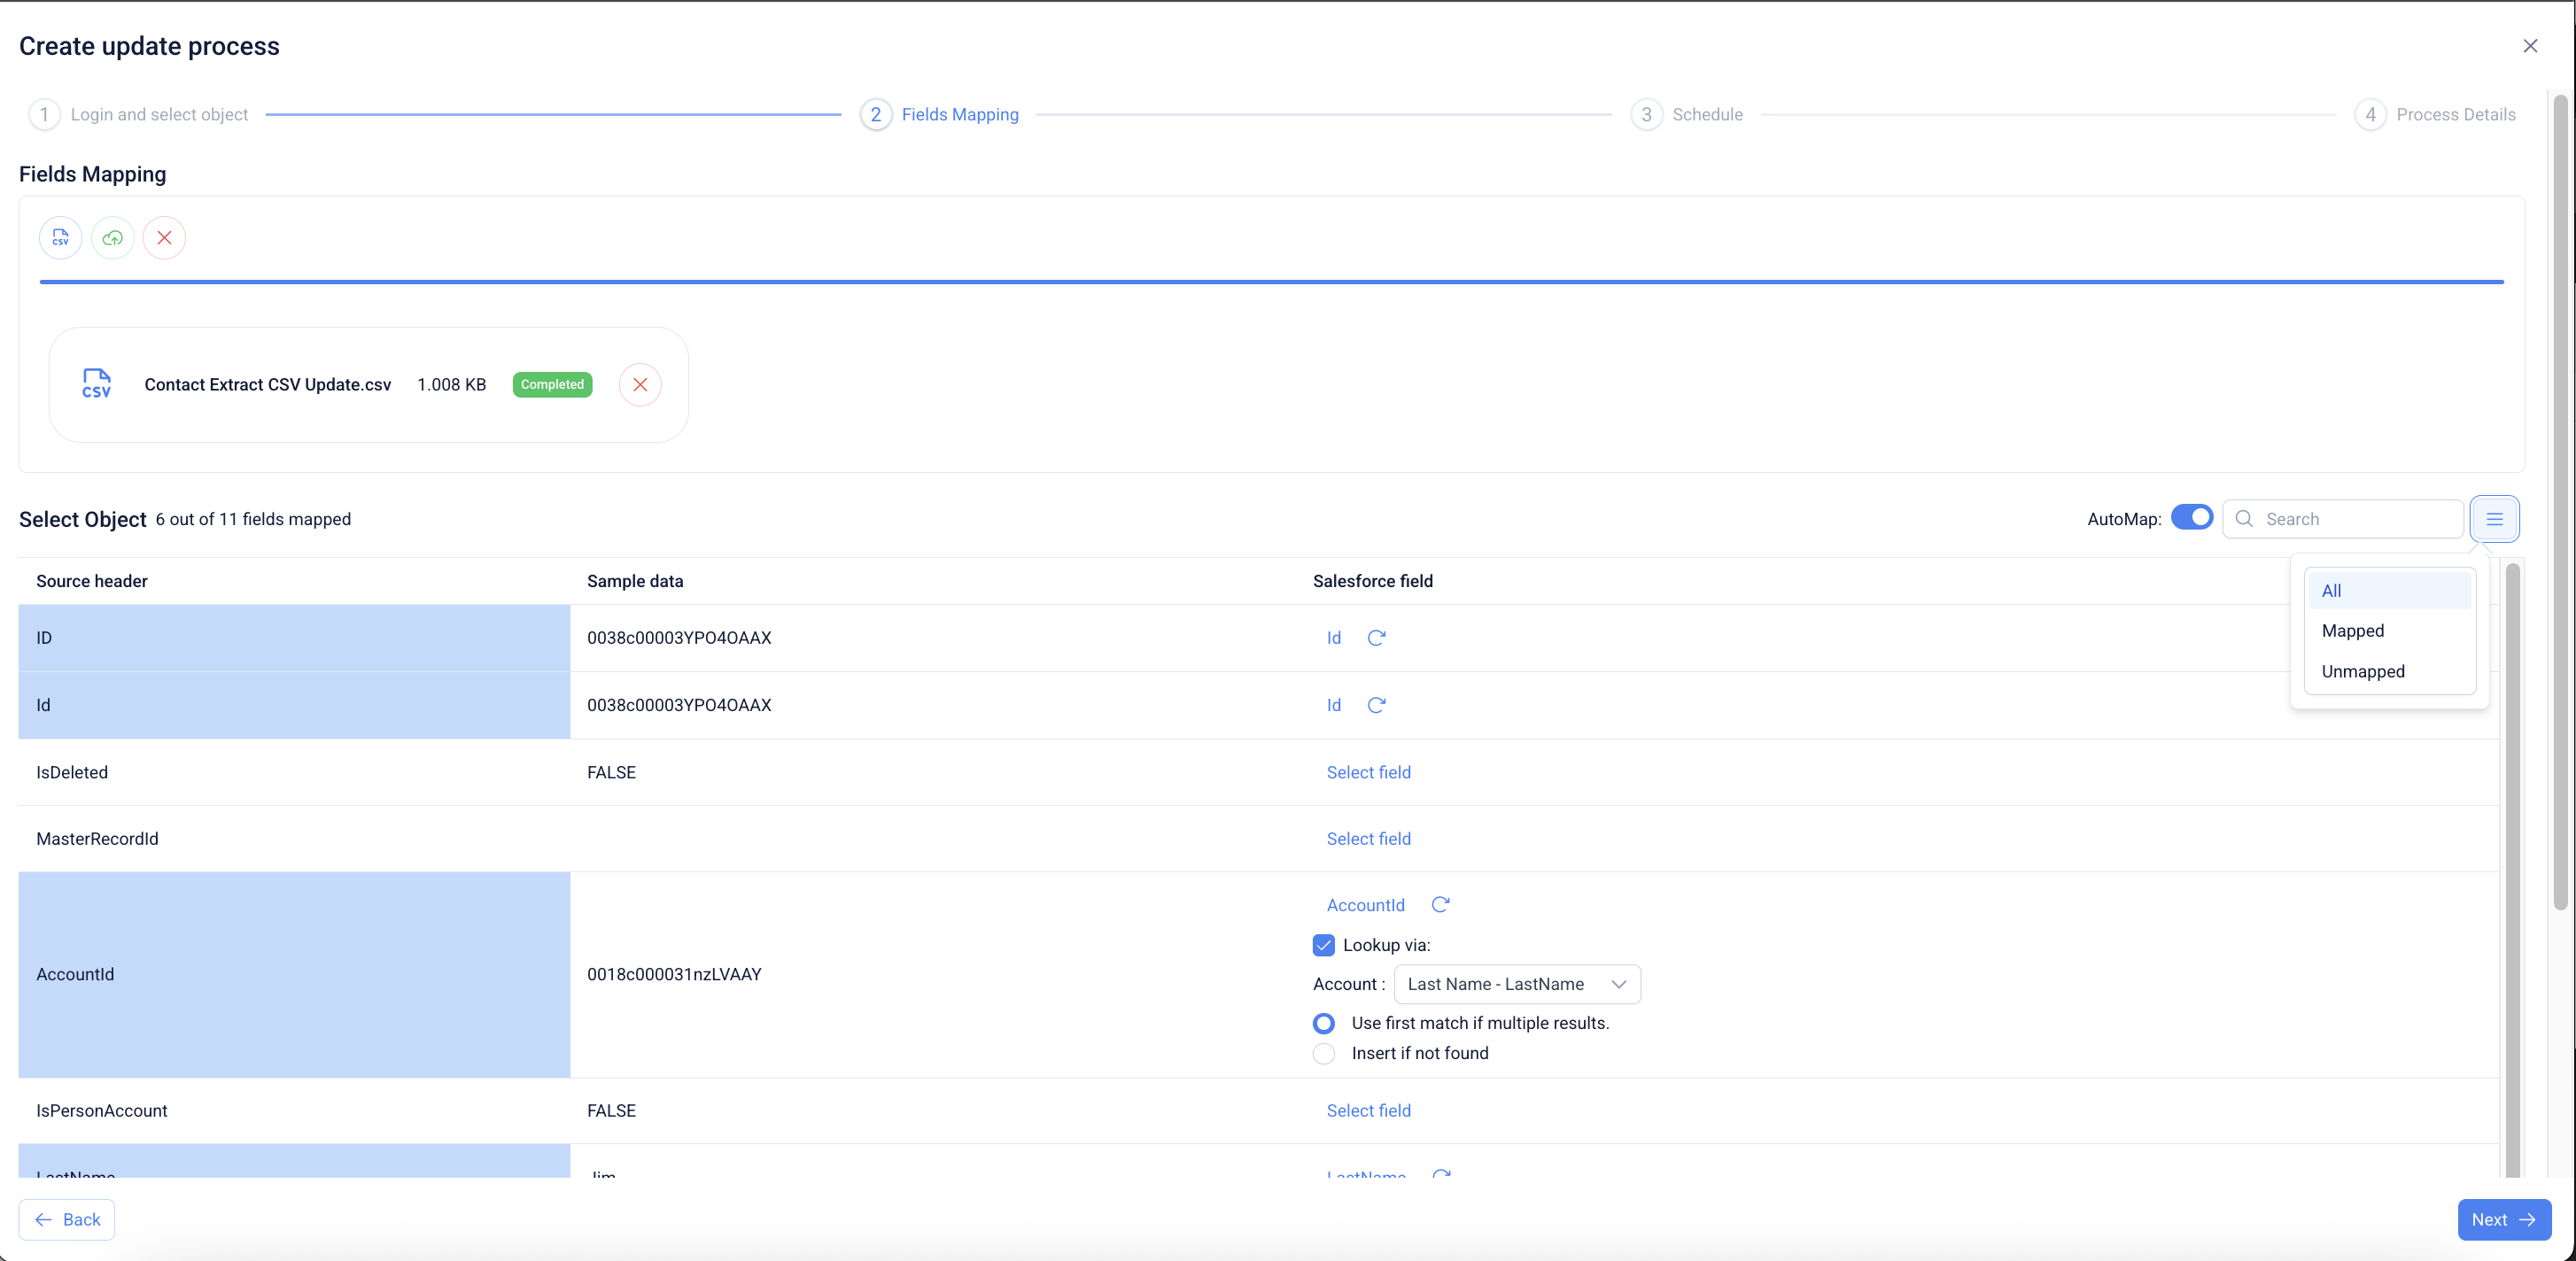Reset mapping for the ID row
Viewport: 2576px width, 1261px height.
coord(1376,638)
